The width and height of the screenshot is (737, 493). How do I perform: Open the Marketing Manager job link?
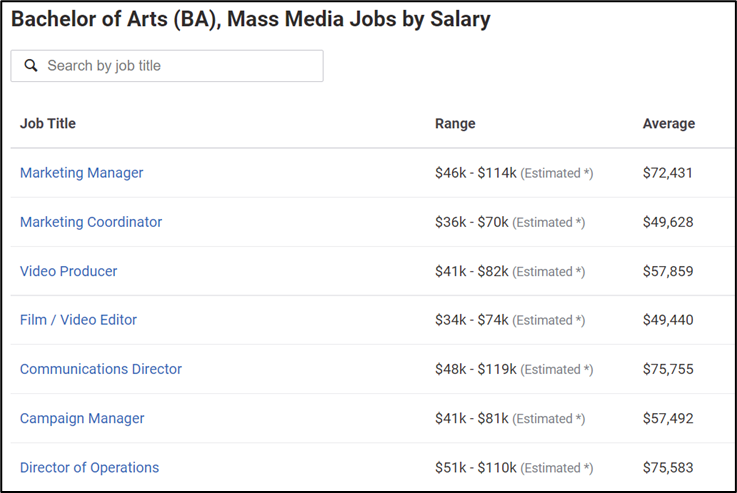[x=81, y=173]
